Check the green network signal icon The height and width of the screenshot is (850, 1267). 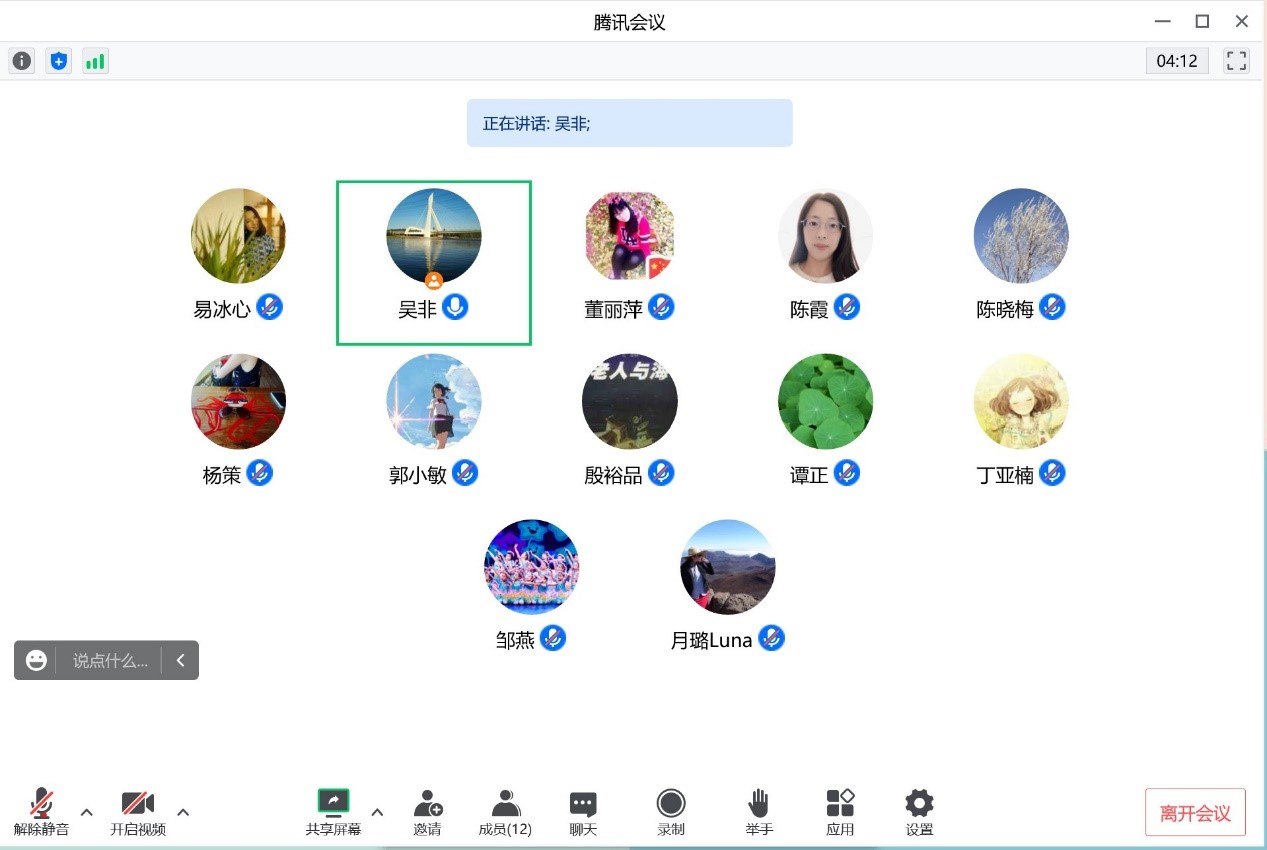[95, 61]
